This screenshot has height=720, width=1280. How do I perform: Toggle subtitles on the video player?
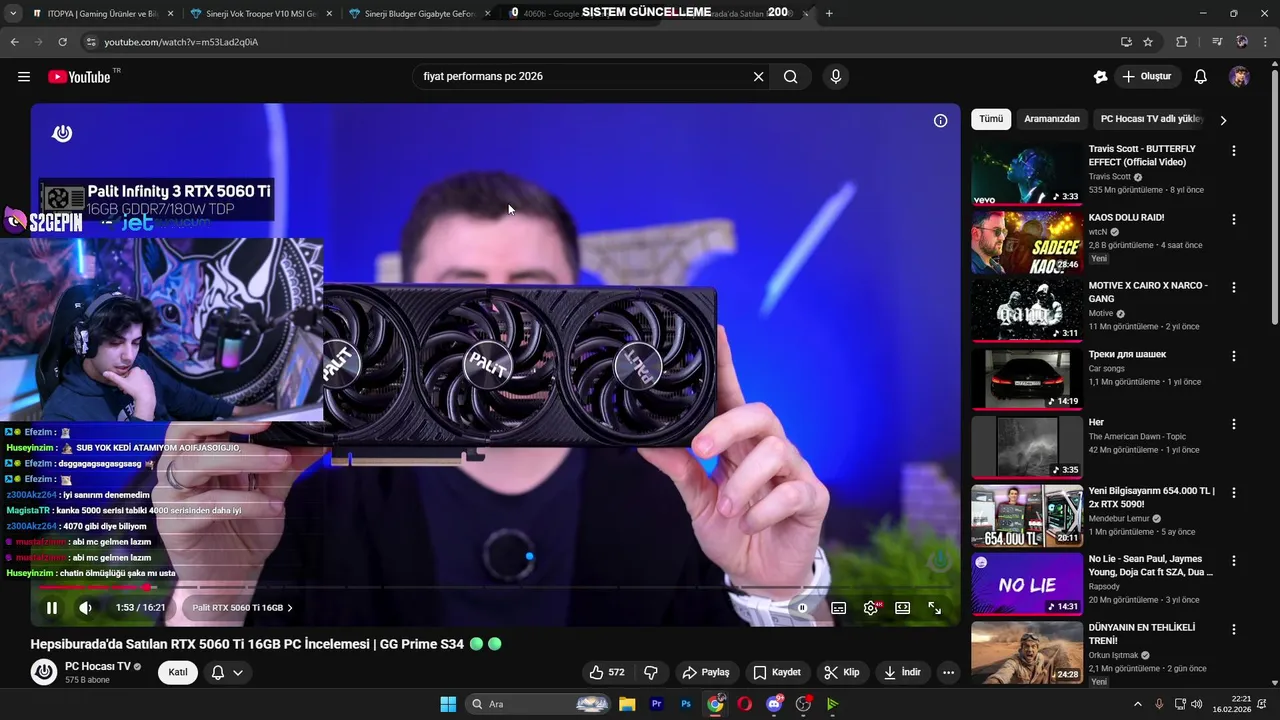tap(839, 608)
